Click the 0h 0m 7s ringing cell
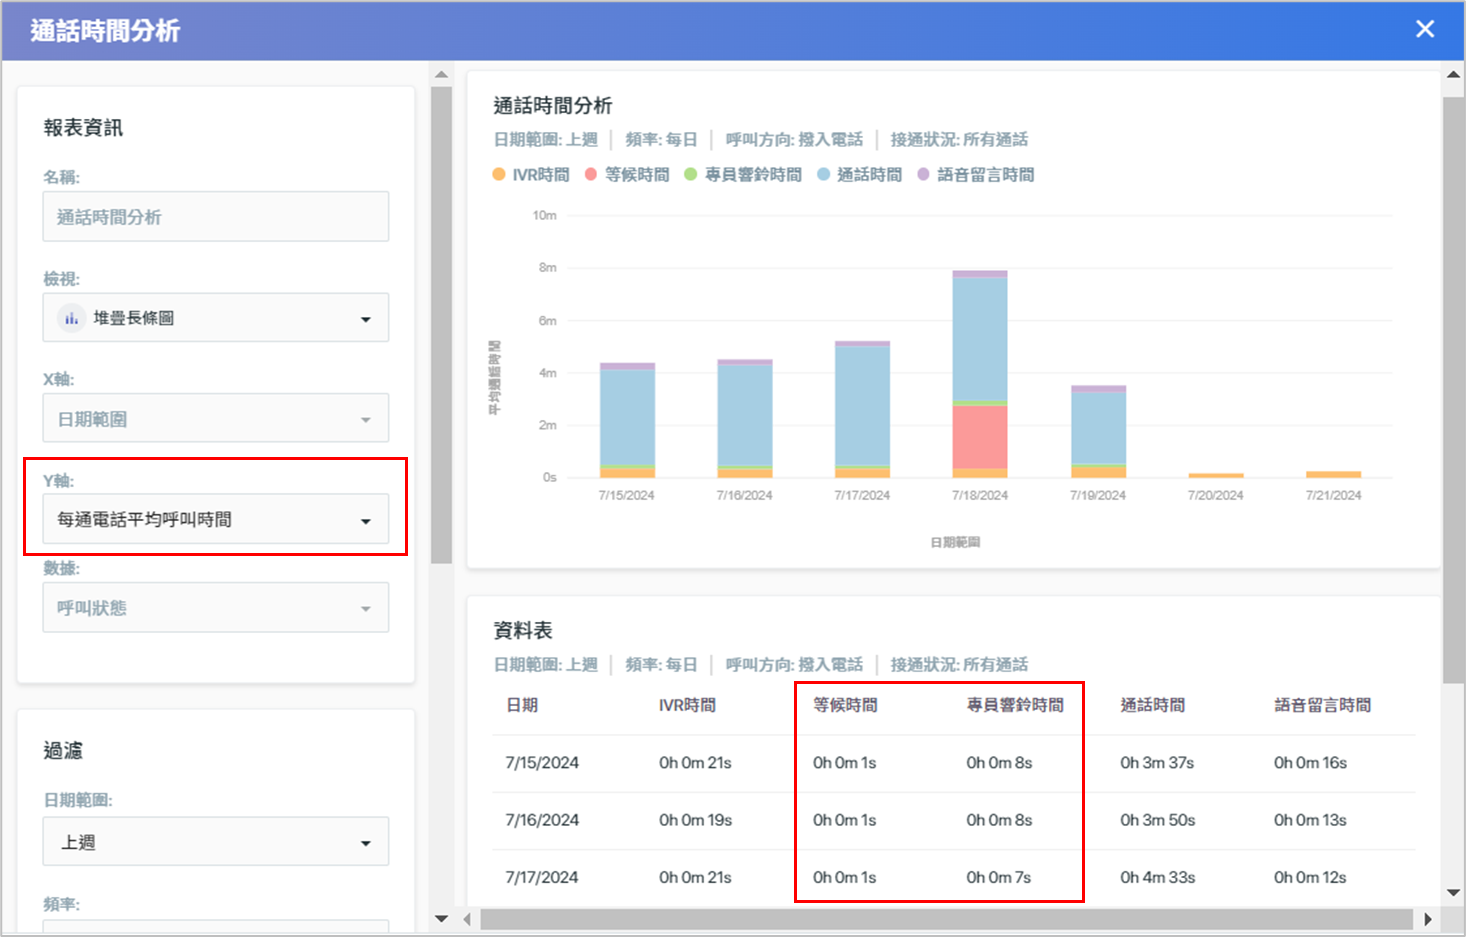The height and width of the screenshot is (937, 1466). pyautogui.click(x=999, y=877)
